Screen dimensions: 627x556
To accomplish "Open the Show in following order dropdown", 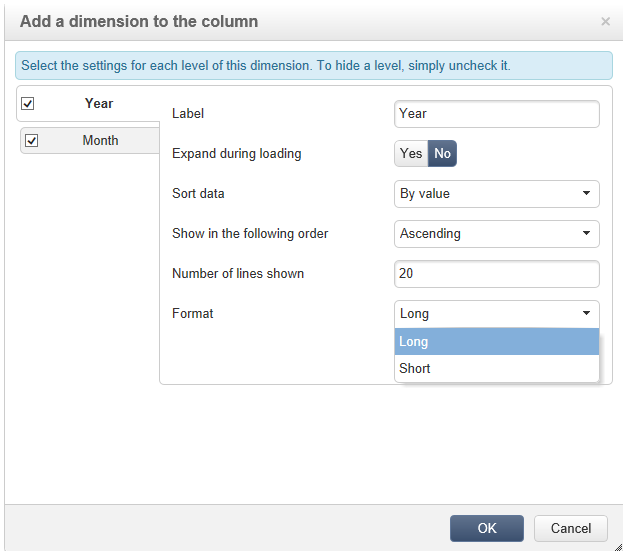I will point(496,234).
